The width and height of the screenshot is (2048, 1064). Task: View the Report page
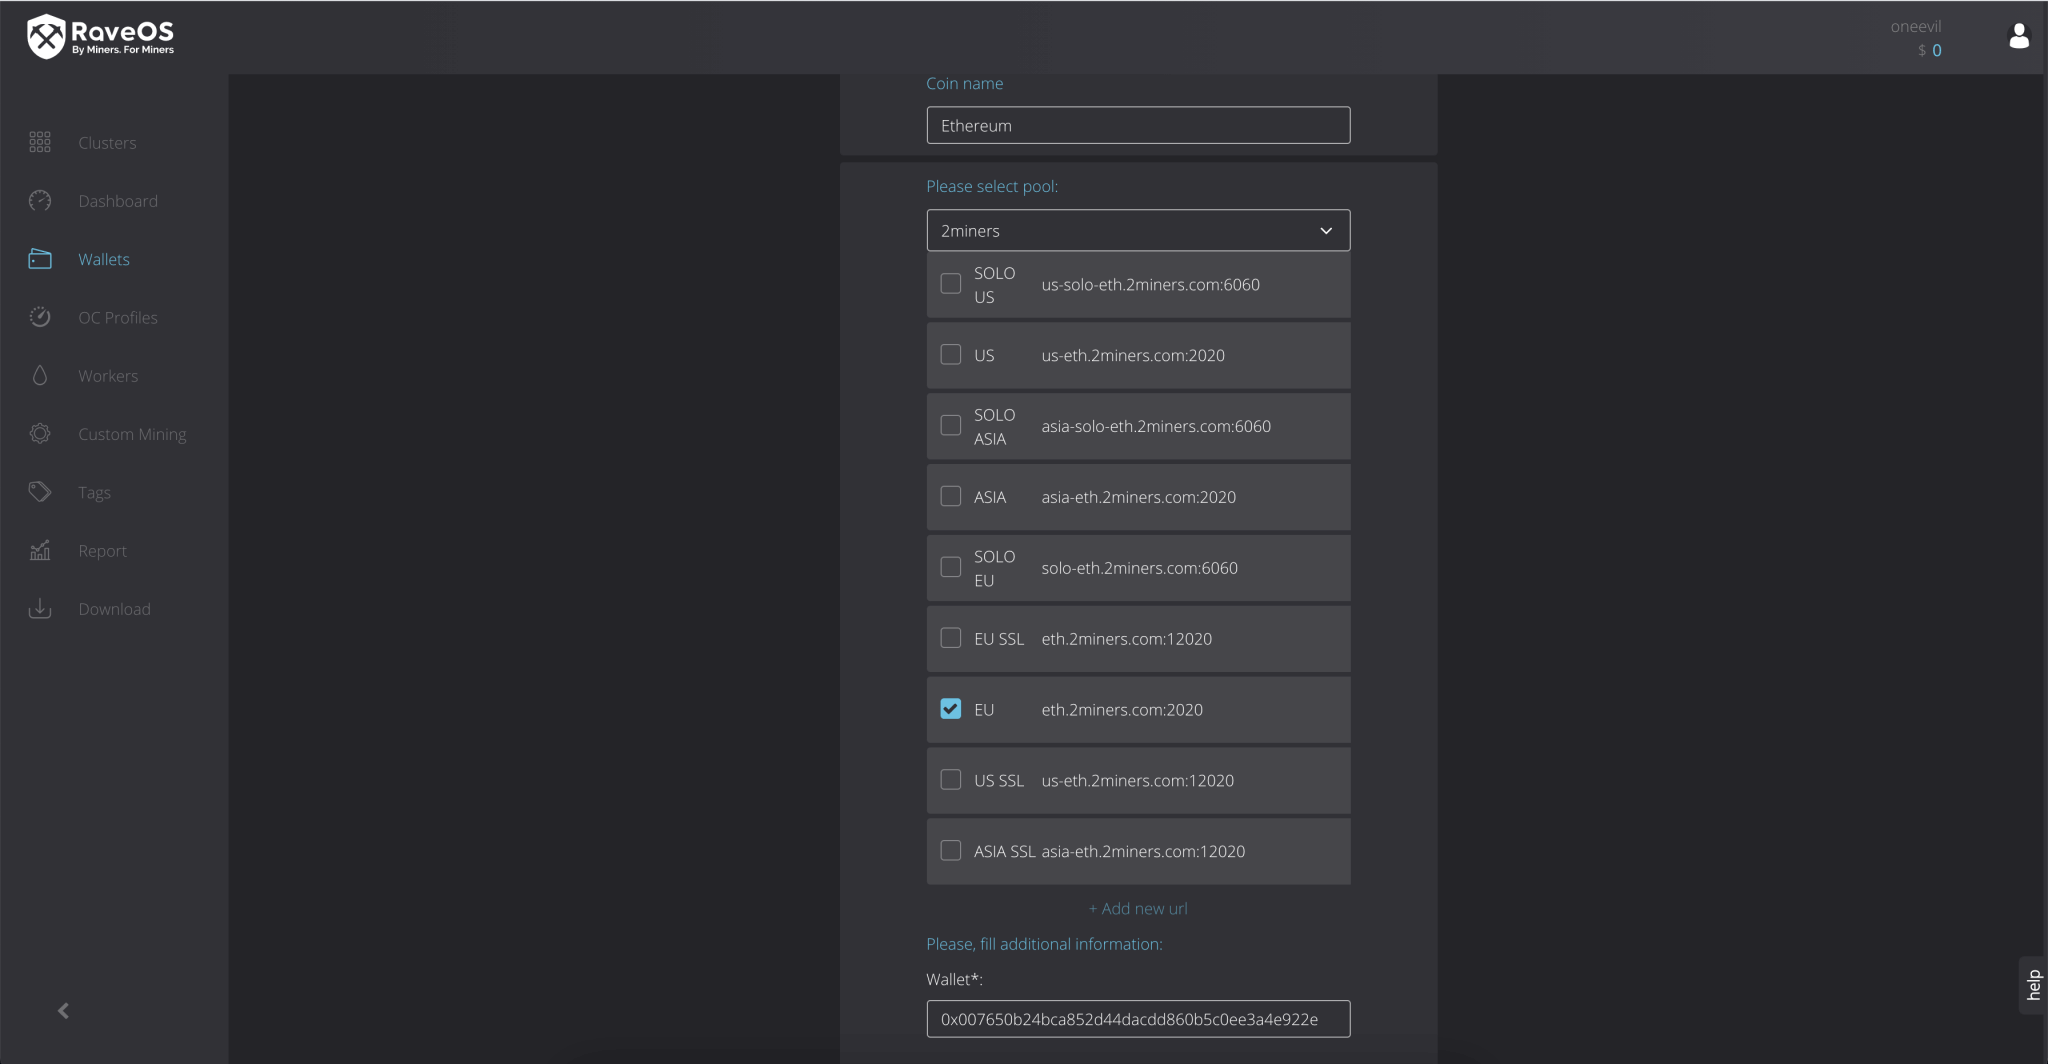click(102, 551)
